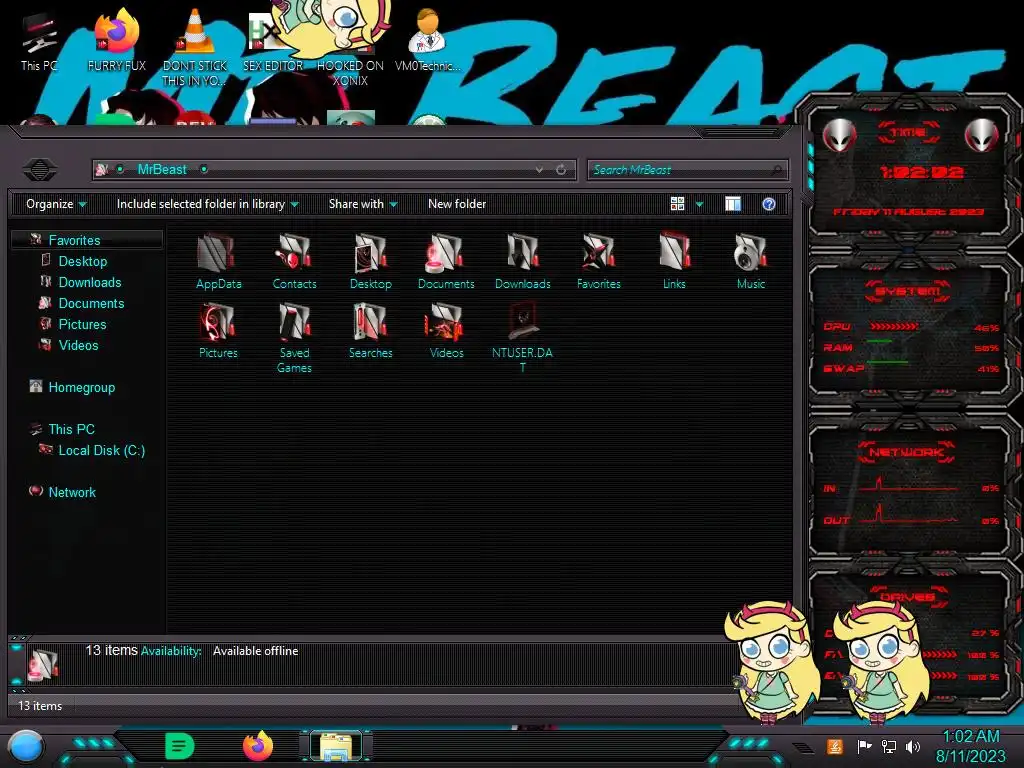This screenshot has height=768, width=1024.
Task: Select Videos in the navigation pane
Action: click(x=78, y=345)
